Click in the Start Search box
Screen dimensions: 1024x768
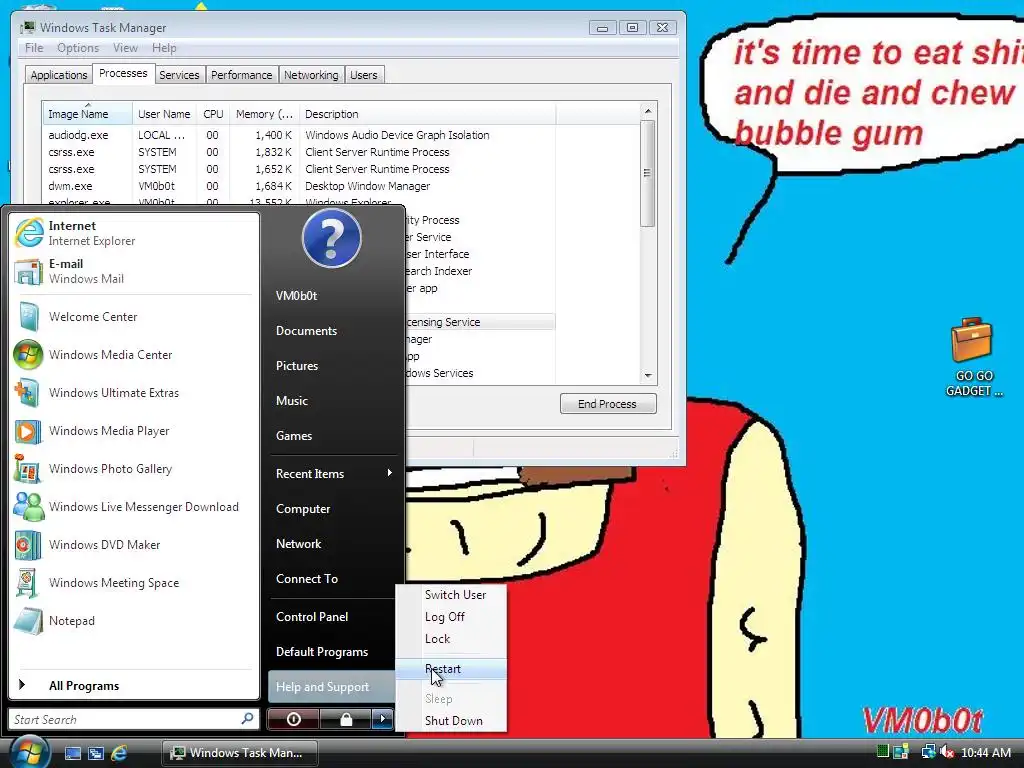tap(124, 719)
